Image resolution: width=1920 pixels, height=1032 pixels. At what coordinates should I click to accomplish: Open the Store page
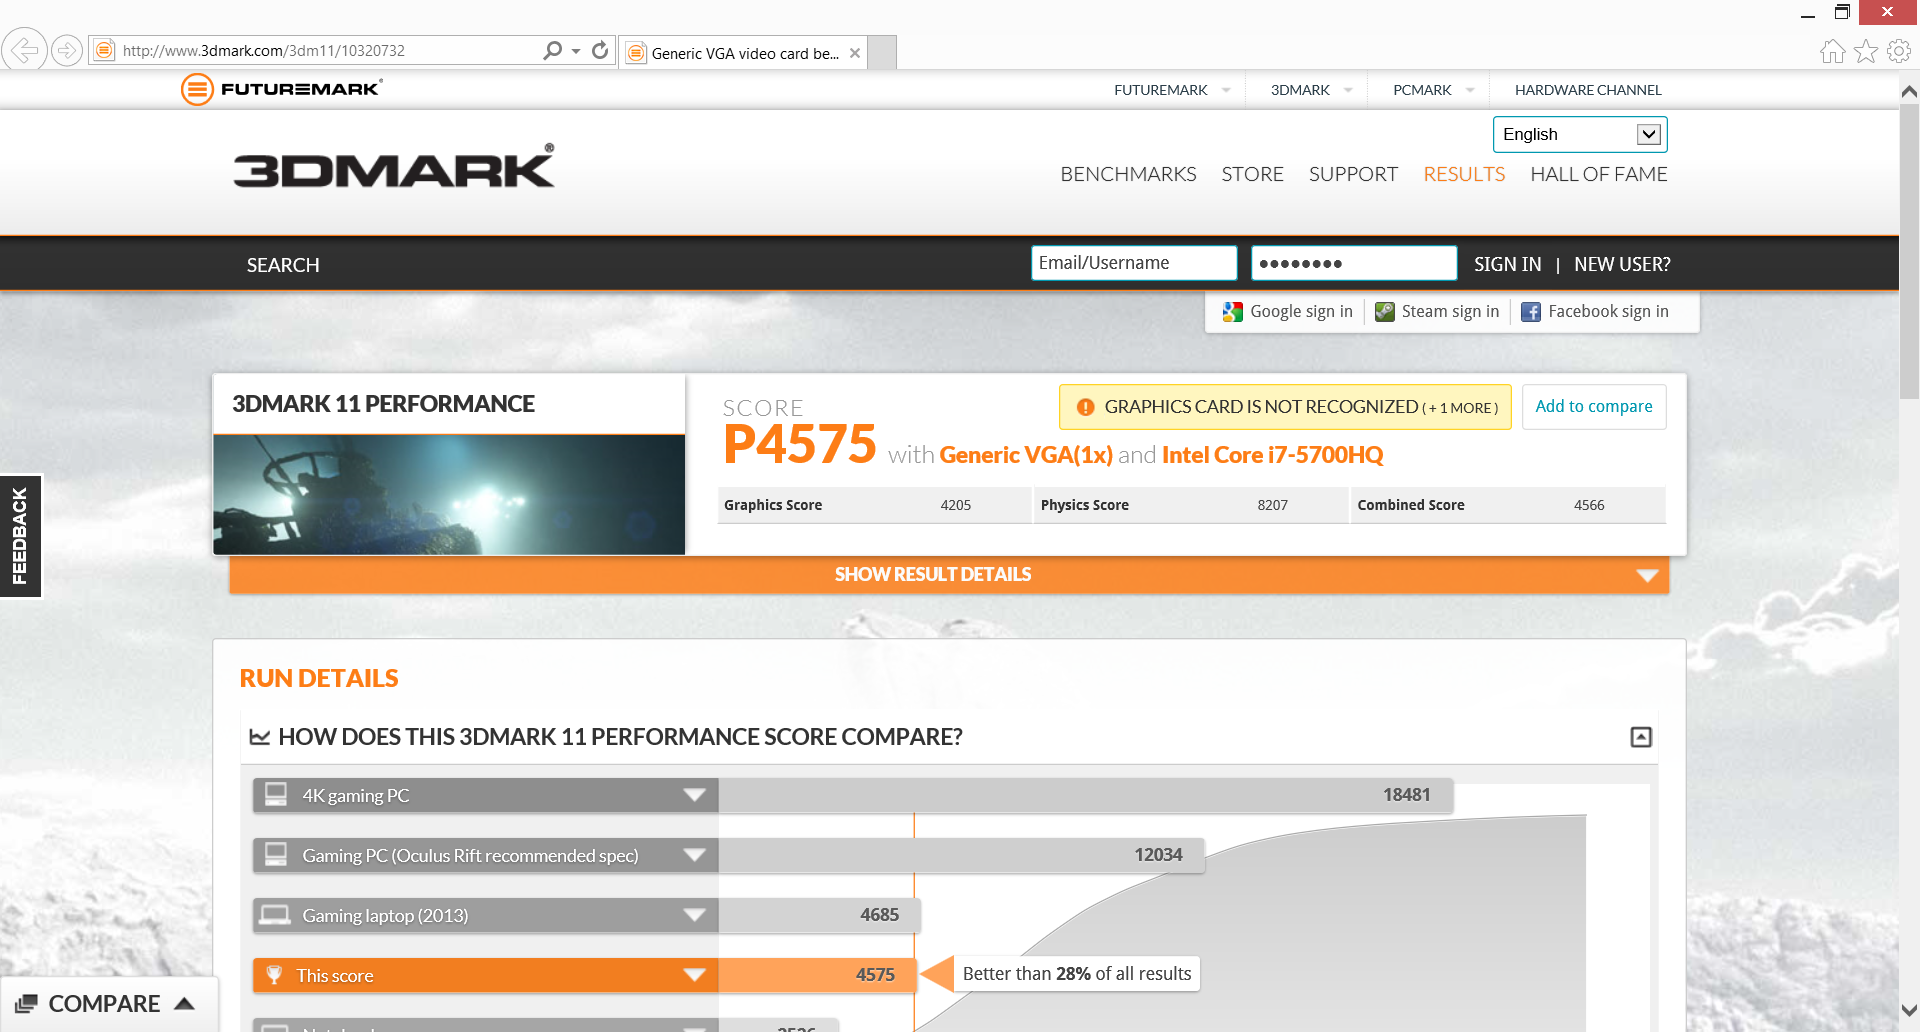point(1252,174)
